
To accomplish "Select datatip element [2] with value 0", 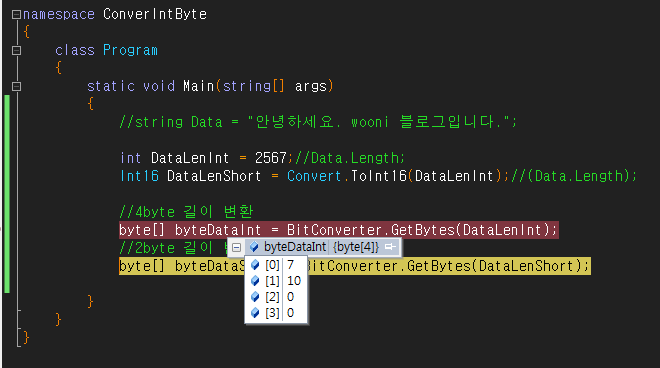I will pyautogui.click(x=276, y=297).
